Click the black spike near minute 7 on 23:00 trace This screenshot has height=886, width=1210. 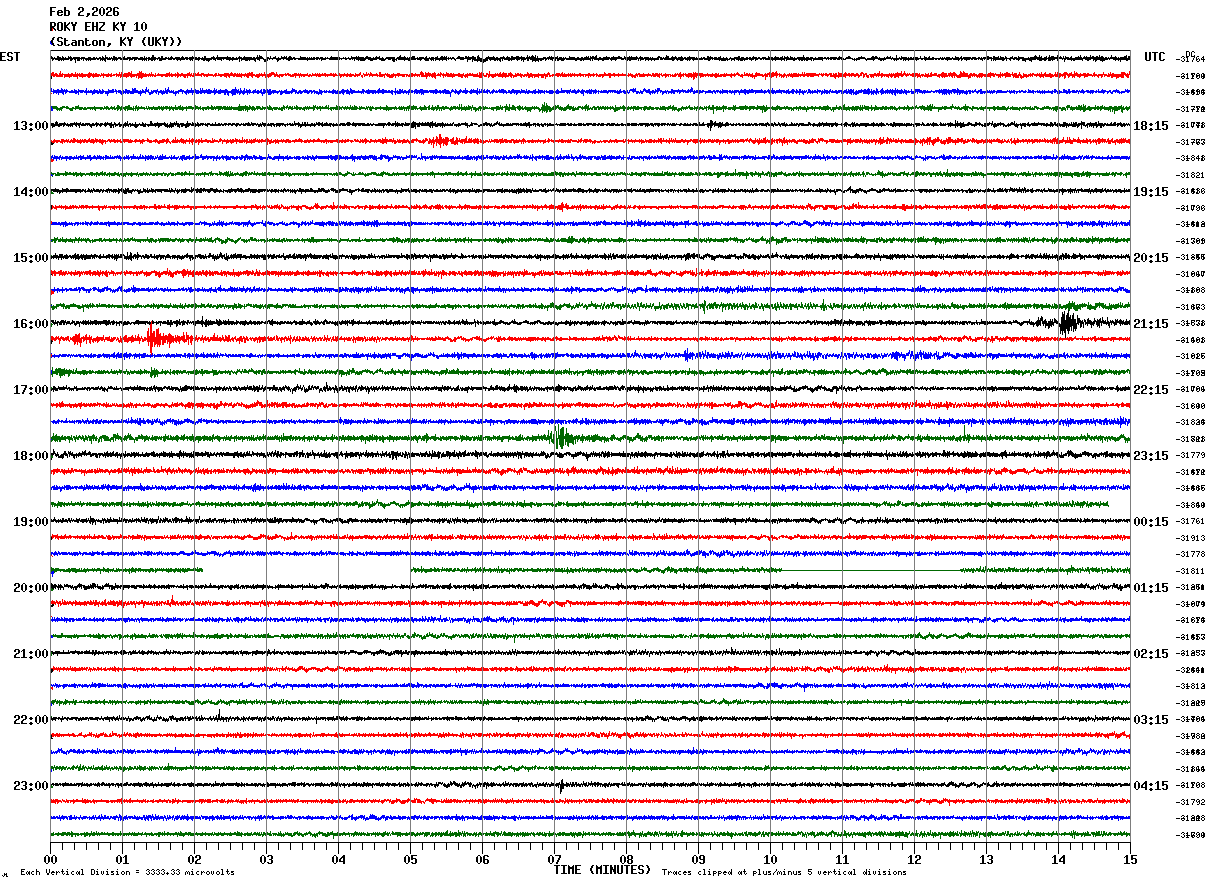click(x=561, y=785)
